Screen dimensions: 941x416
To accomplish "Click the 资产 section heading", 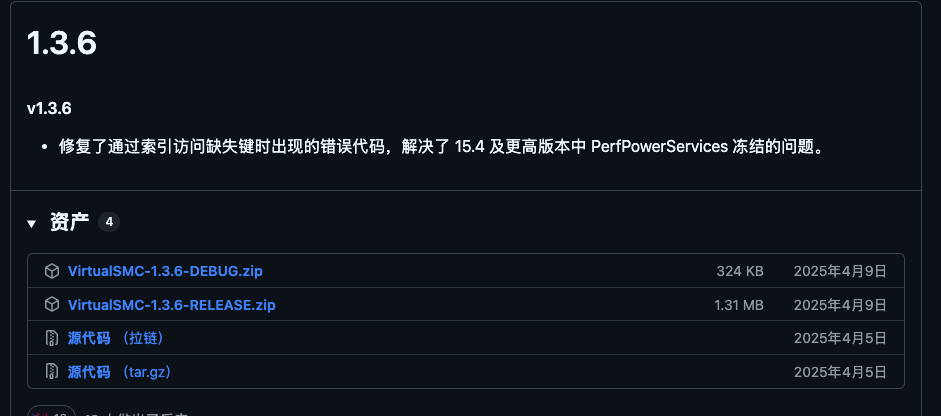I will (69, 222).
